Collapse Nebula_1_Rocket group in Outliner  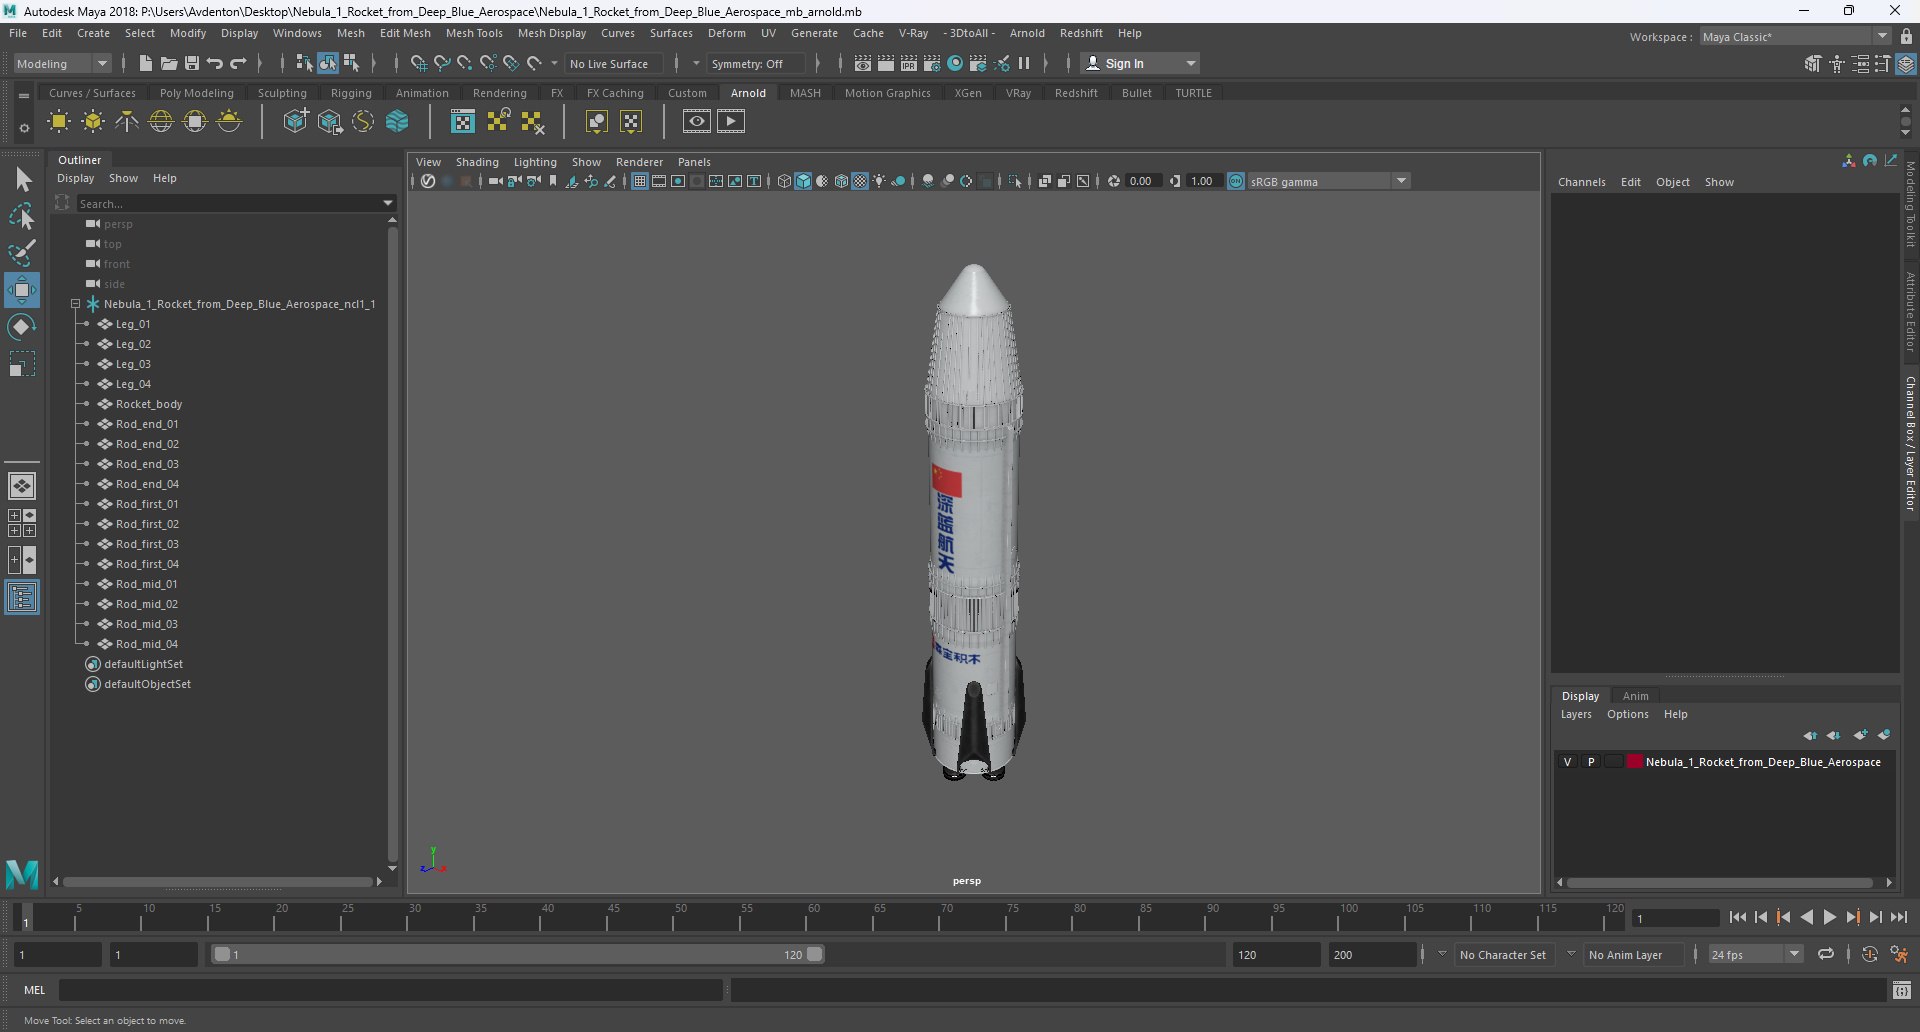point(75,304)
